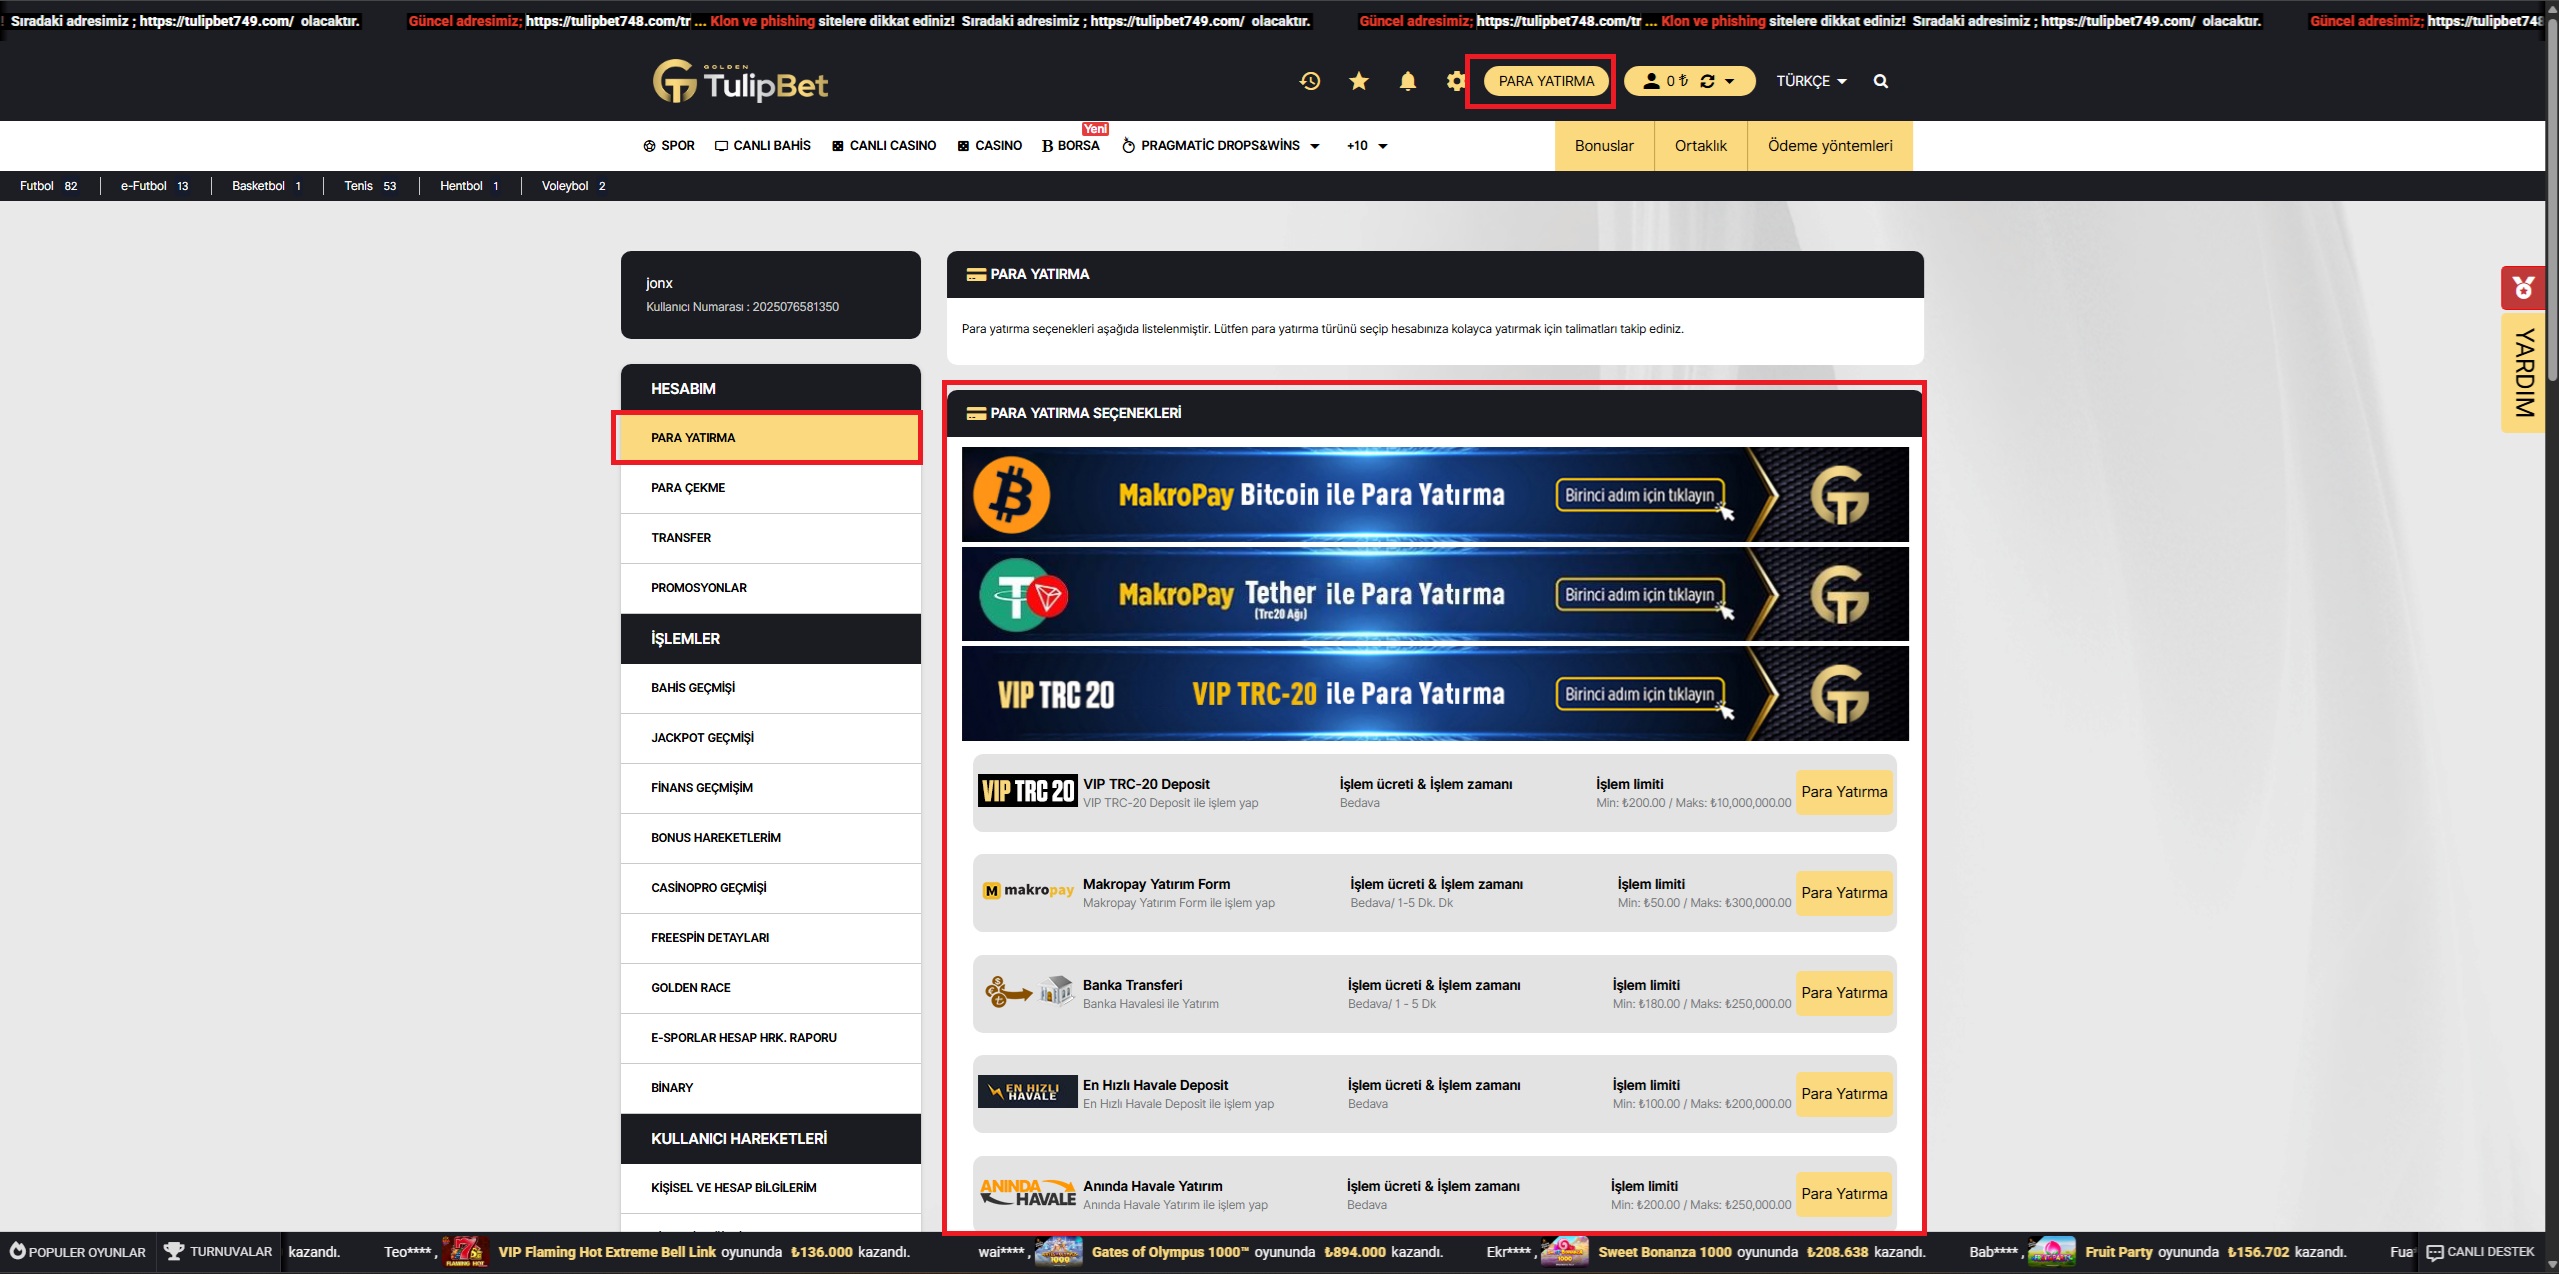Click the red promo icon above YARDIM
The image size is (2559, 1274).
coord(2522,288)
